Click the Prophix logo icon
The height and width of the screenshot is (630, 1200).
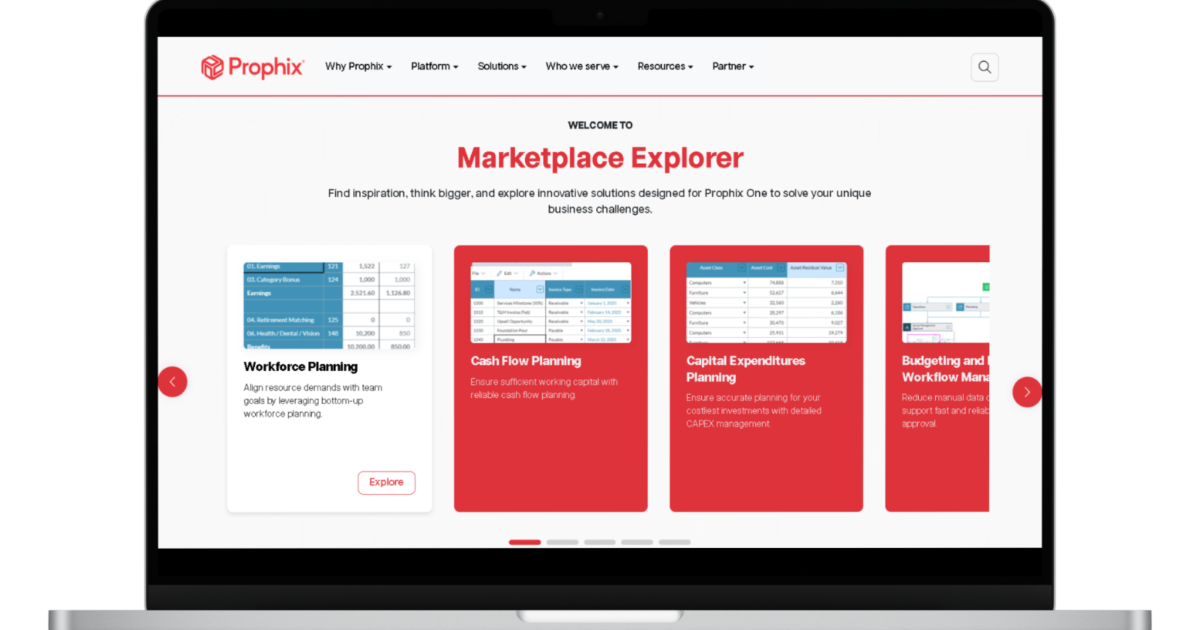click(x=213, y=65)
